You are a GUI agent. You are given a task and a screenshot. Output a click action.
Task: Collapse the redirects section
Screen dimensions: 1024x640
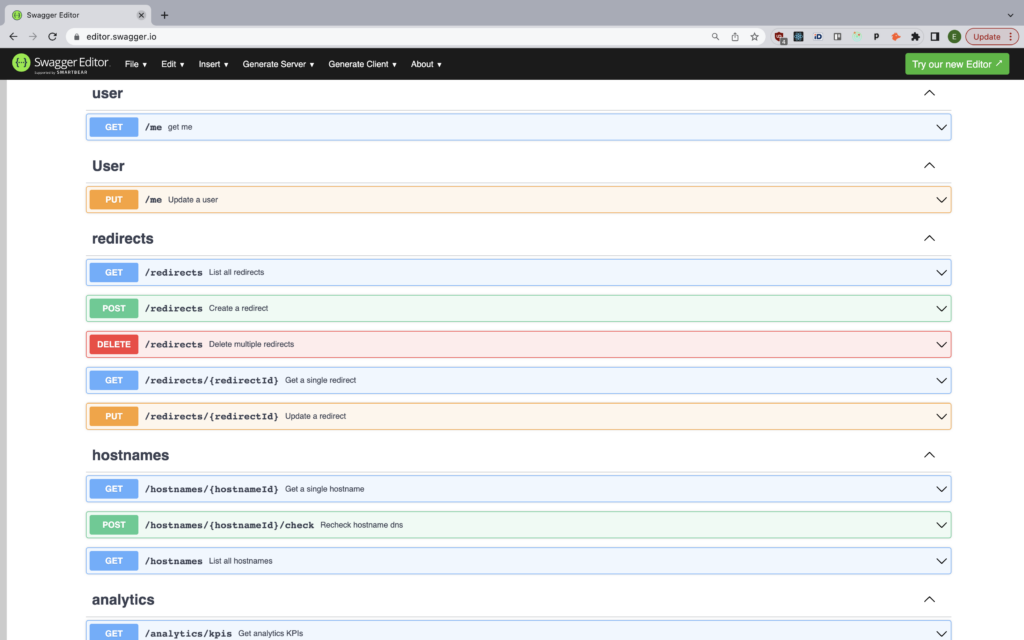tap(929, 238)
